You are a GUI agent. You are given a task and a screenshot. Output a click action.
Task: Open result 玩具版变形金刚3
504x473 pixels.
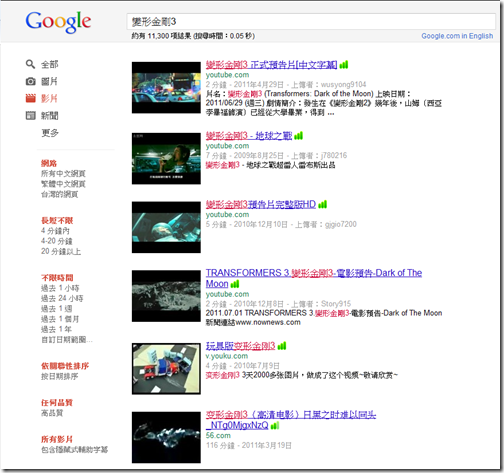pos(240,346)
